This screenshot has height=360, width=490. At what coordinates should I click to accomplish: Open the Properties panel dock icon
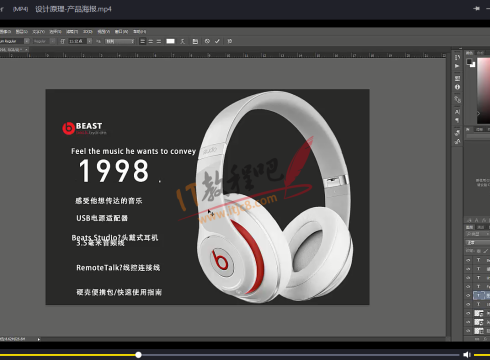coord(457,78)
